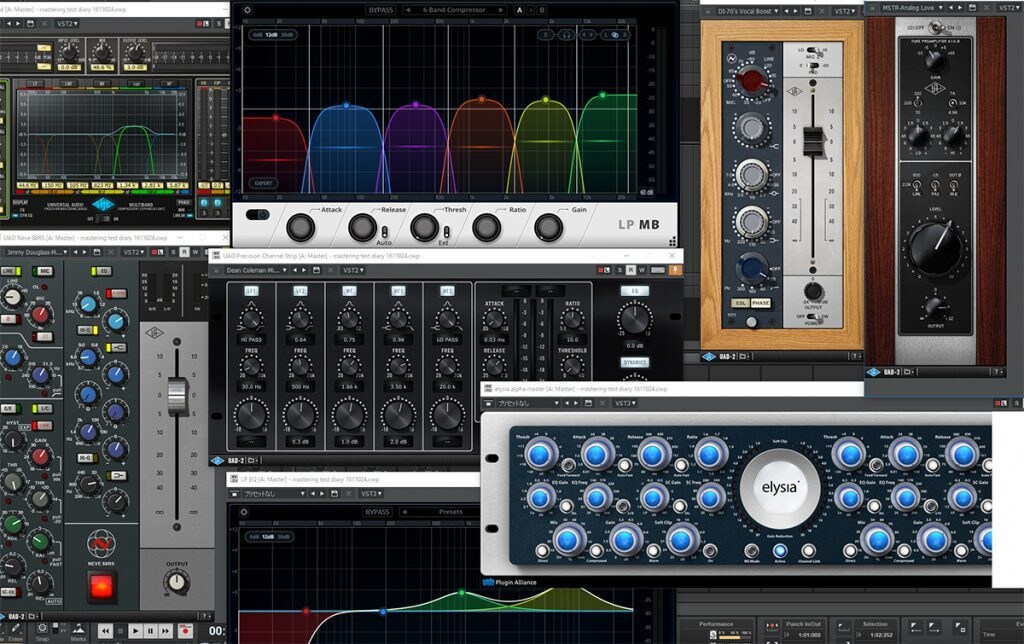Select the blue band node in LP MB
The image size is (1024, 644).
click(x=346, y=105)
